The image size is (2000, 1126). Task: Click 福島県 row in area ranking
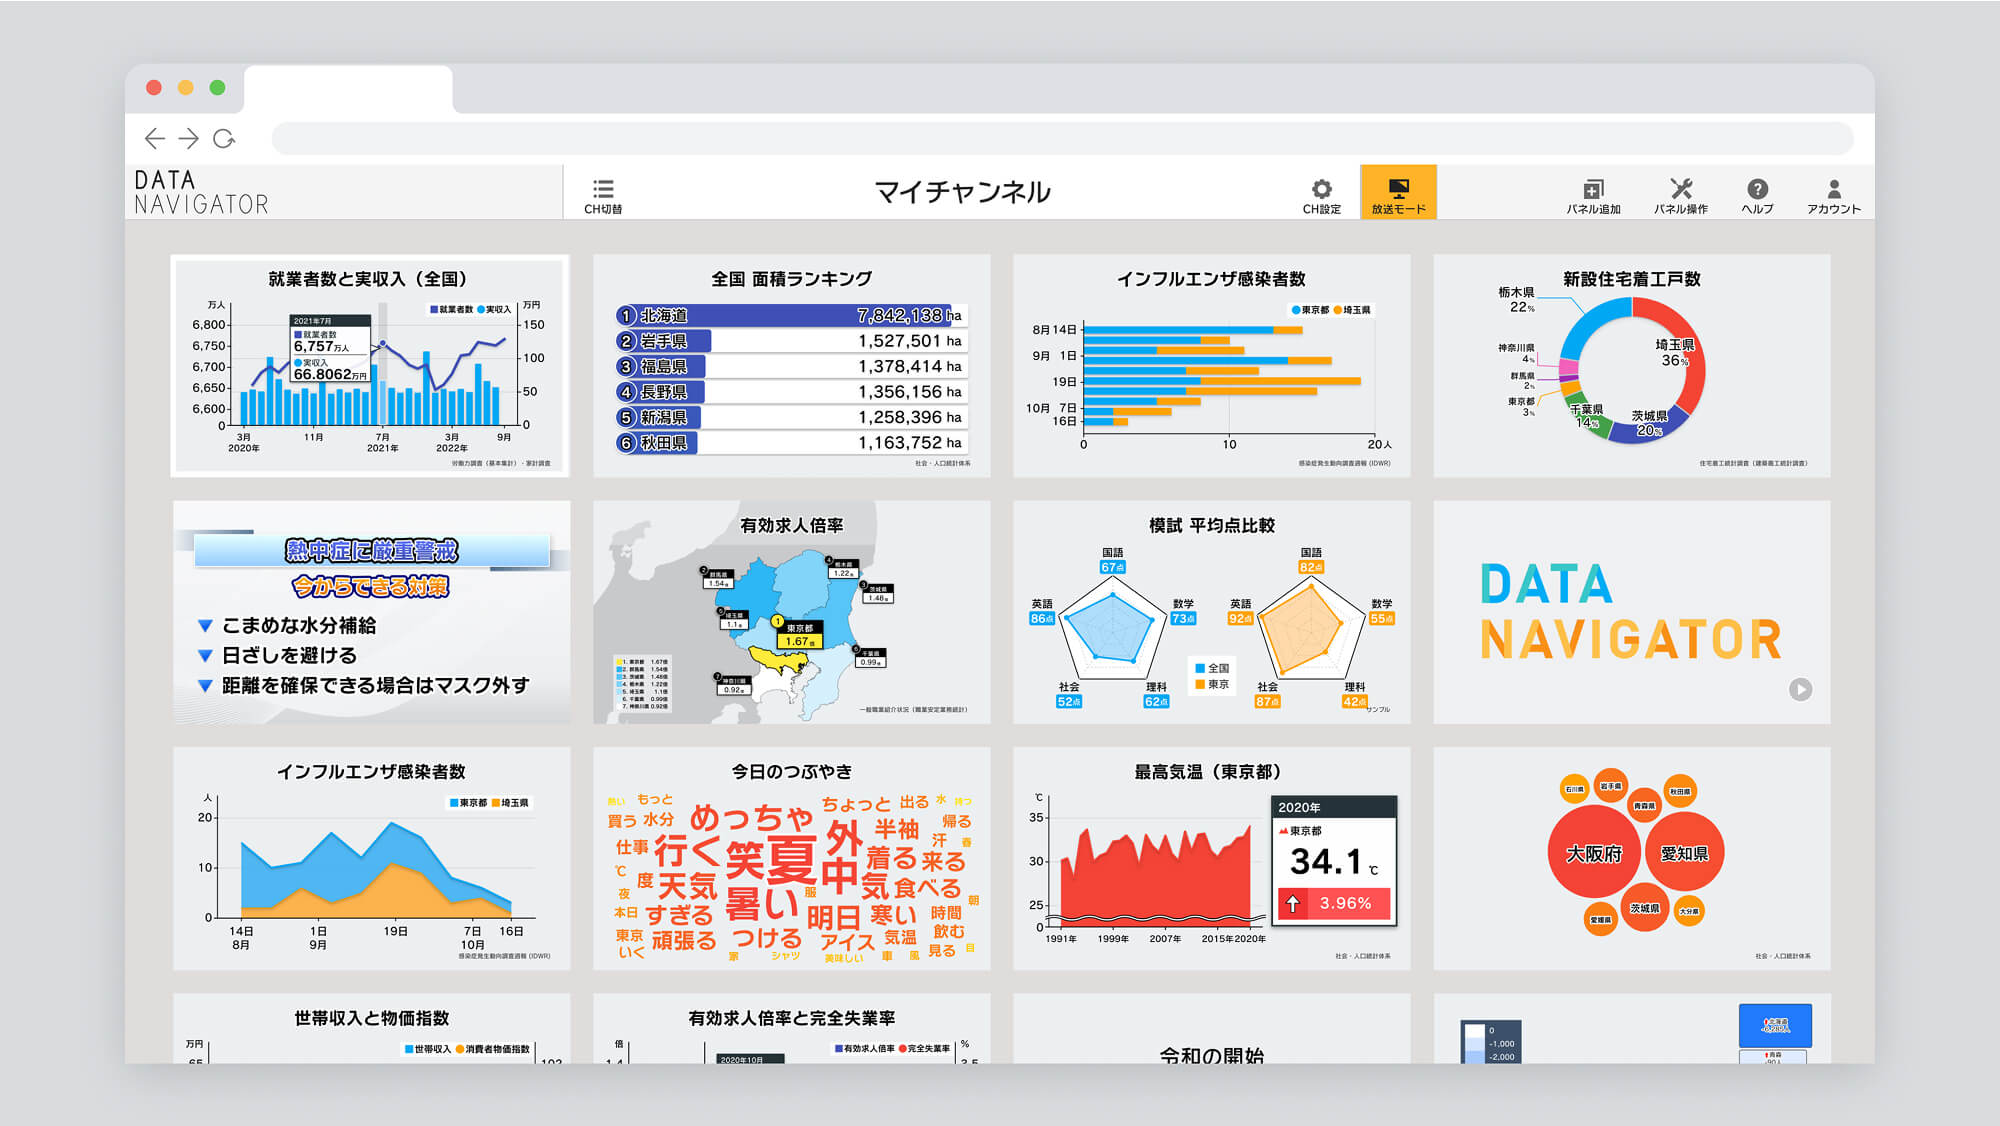[x=791, y=366]
